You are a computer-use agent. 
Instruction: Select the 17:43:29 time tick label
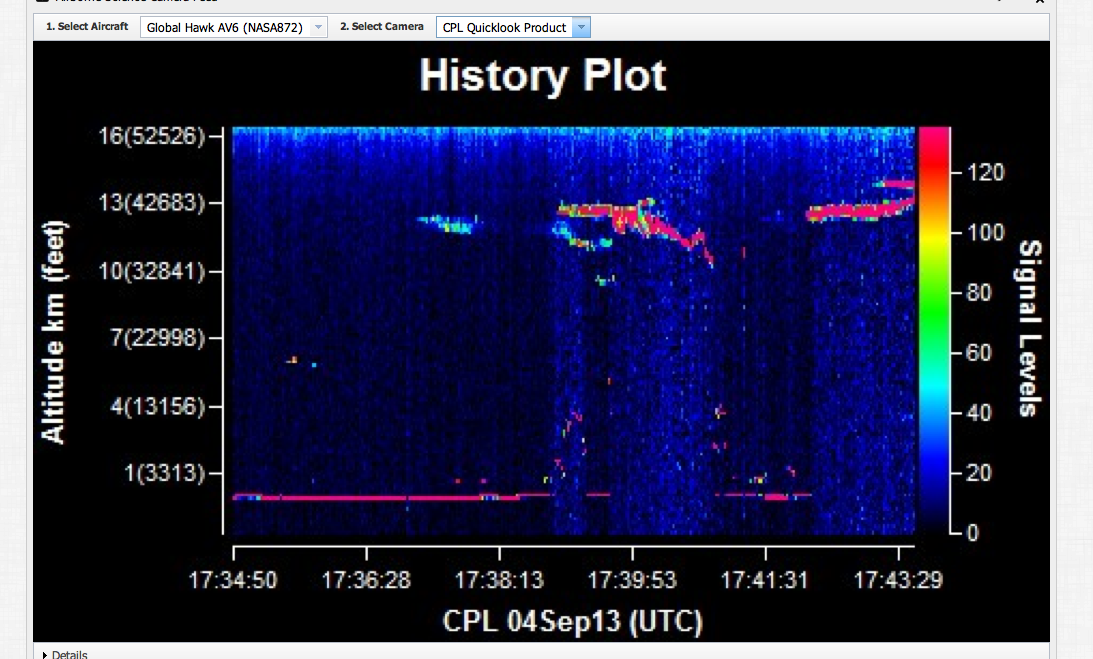(898, 580)
